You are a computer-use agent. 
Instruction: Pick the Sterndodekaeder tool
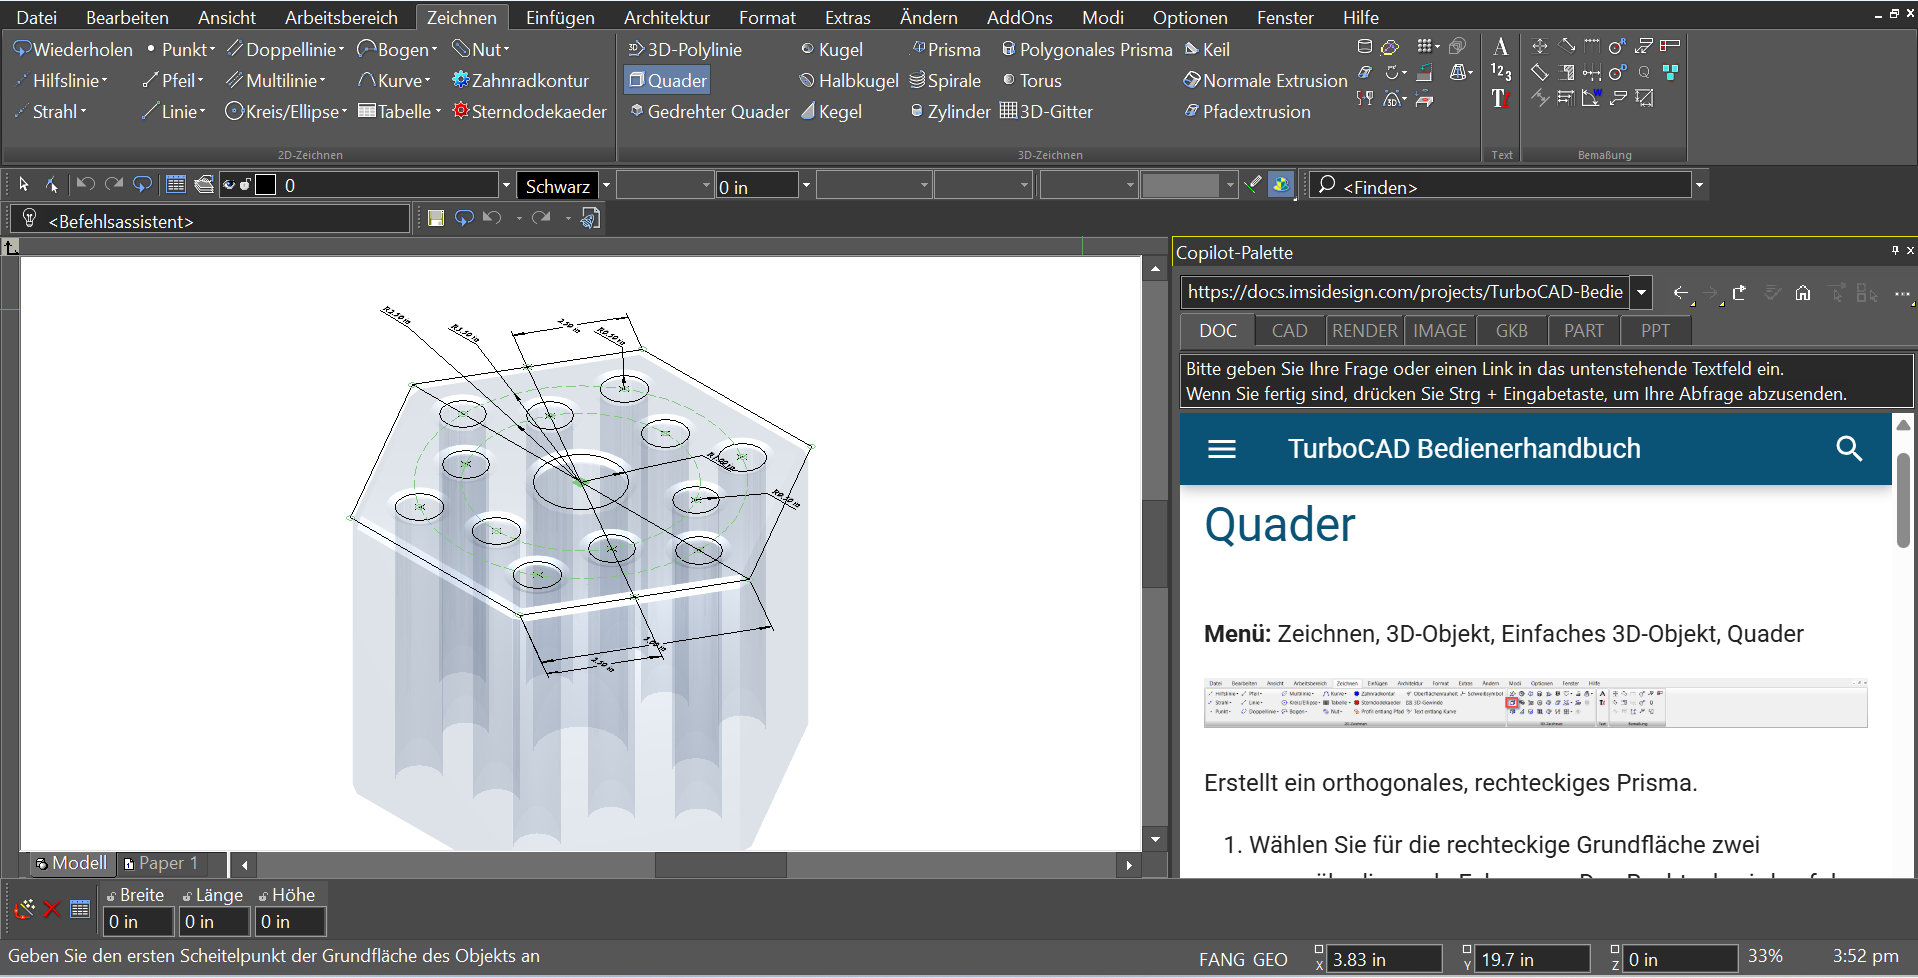pos(530,111)
